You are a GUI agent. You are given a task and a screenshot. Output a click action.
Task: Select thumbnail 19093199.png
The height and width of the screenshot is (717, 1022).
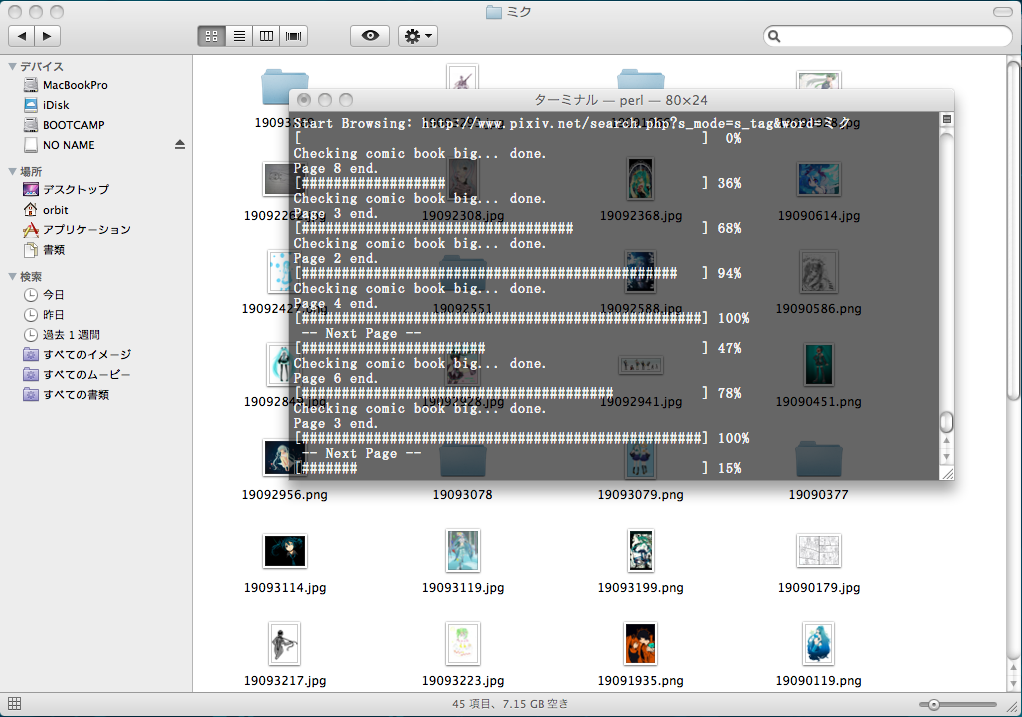tap(641, 550)
